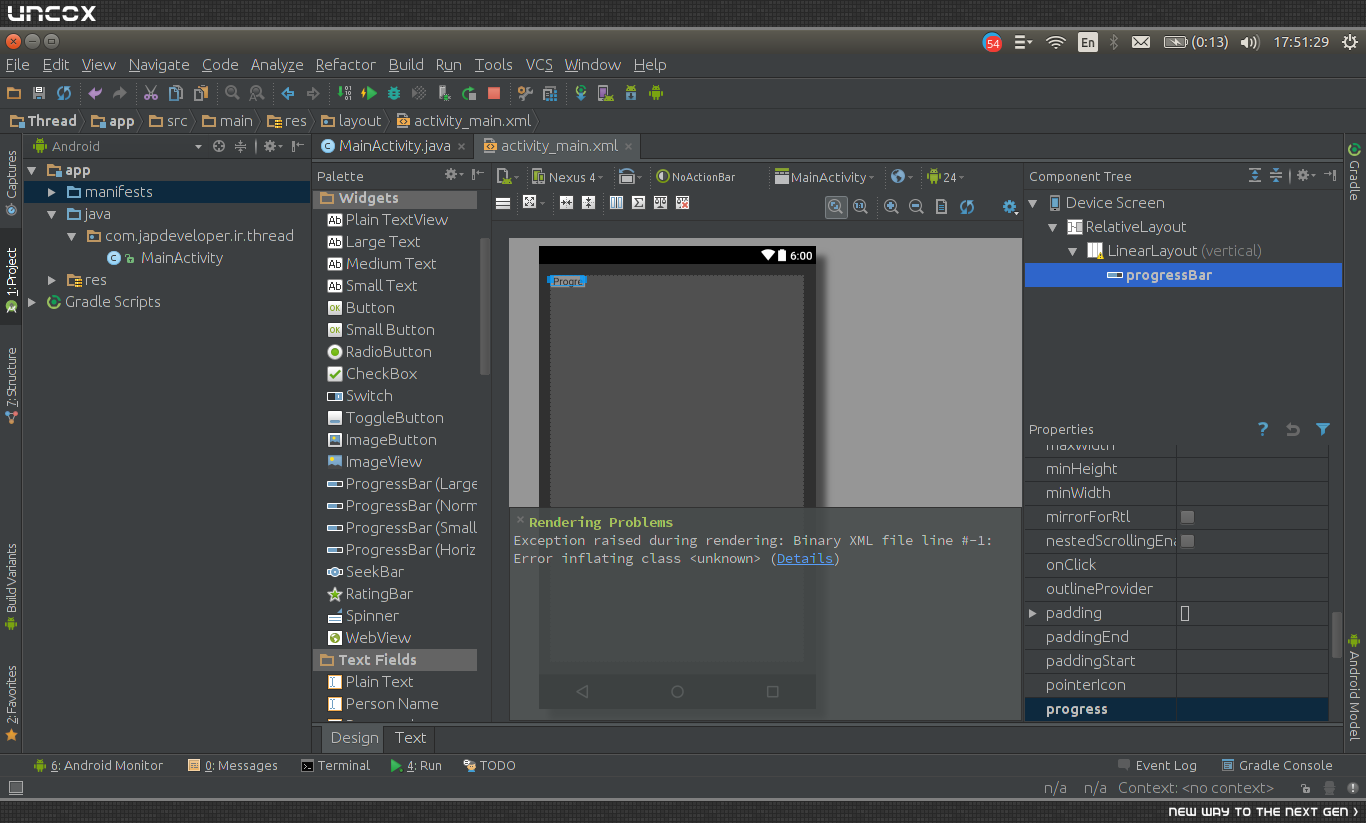Click the Copy icon in toolbar
1366x823 pixels.
176,93
